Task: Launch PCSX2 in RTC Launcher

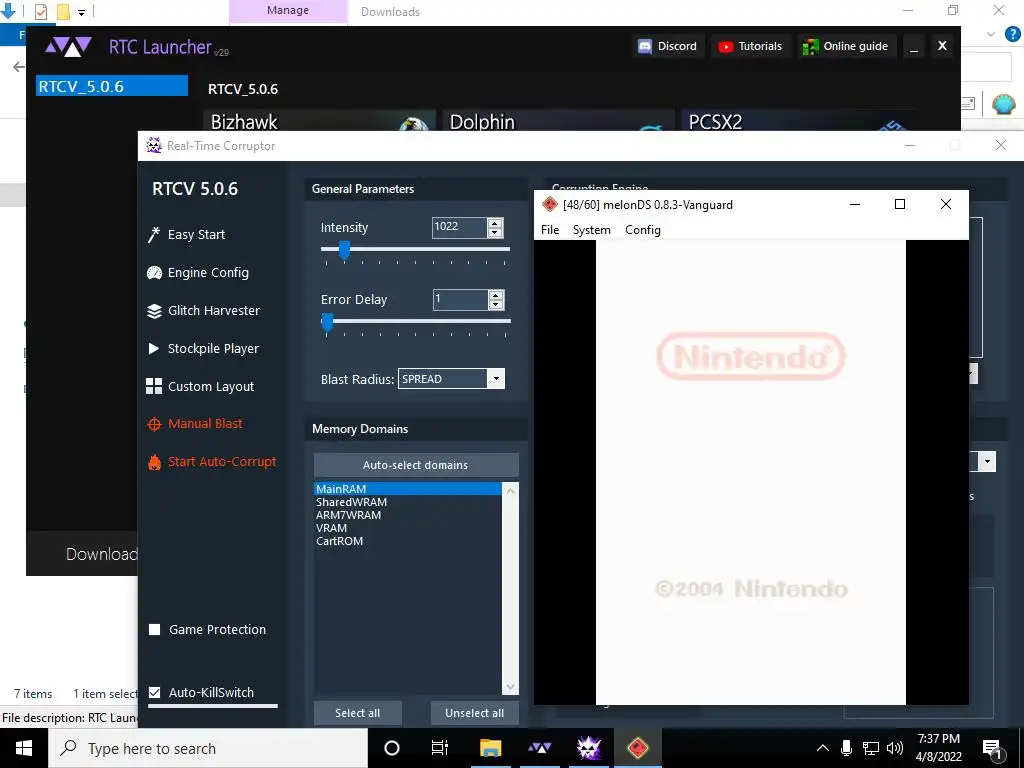Action: [x=797, y=121]
